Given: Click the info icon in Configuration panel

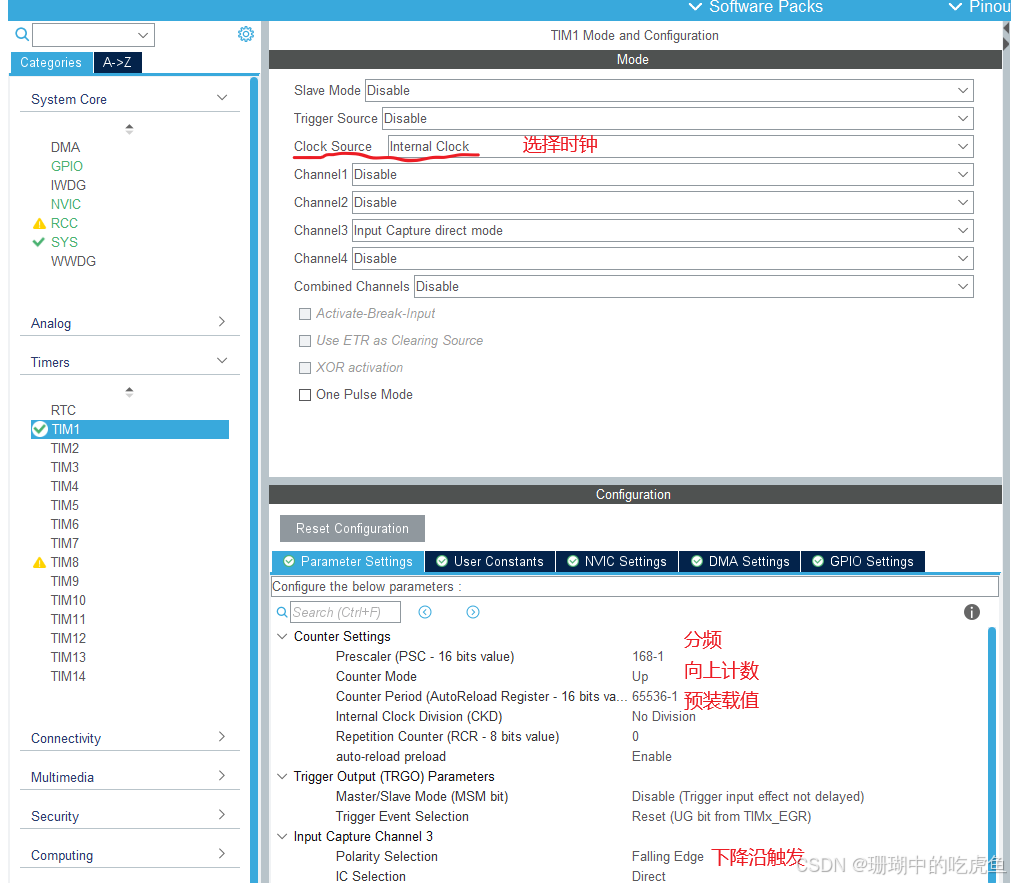Looking at the screenshot, I should [x=972, y=612].
